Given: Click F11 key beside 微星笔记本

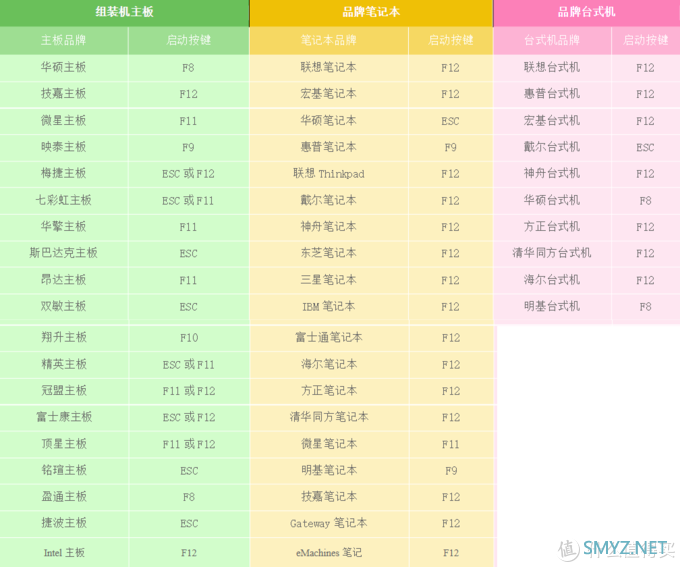Looking at the screenshot, I should 451,444.
